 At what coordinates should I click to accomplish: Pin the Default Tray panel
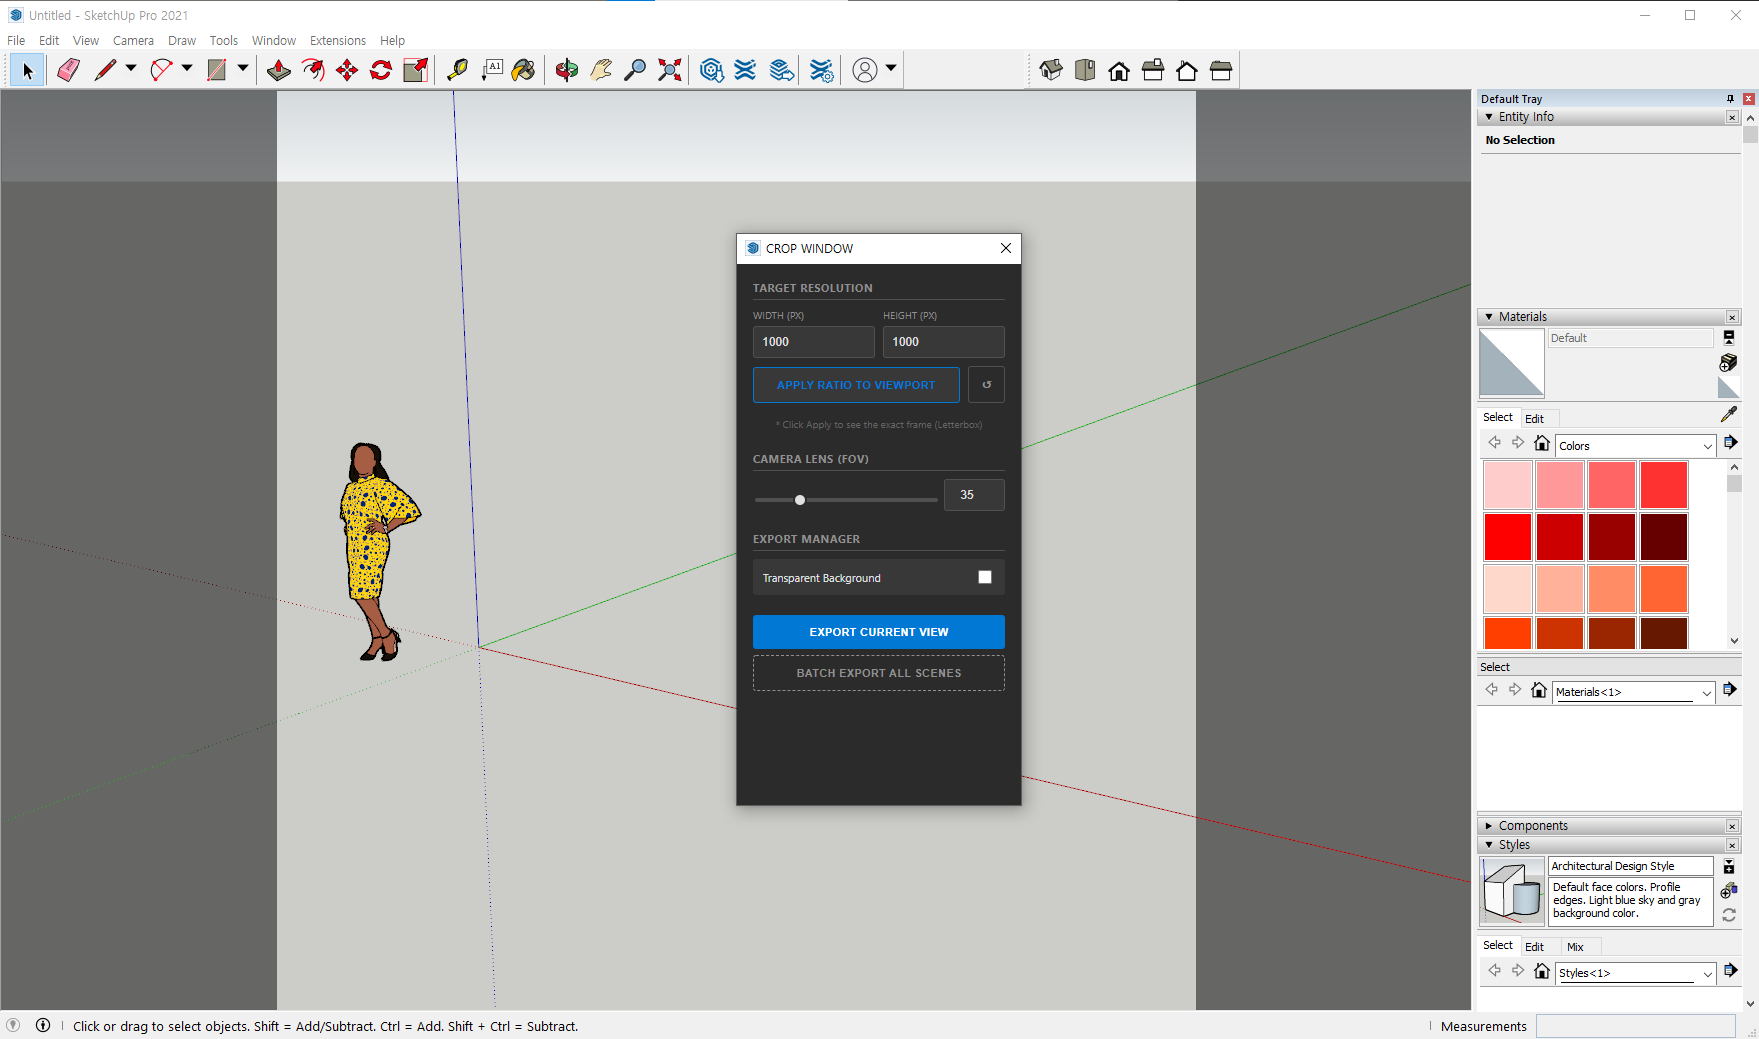point(1729,98)
